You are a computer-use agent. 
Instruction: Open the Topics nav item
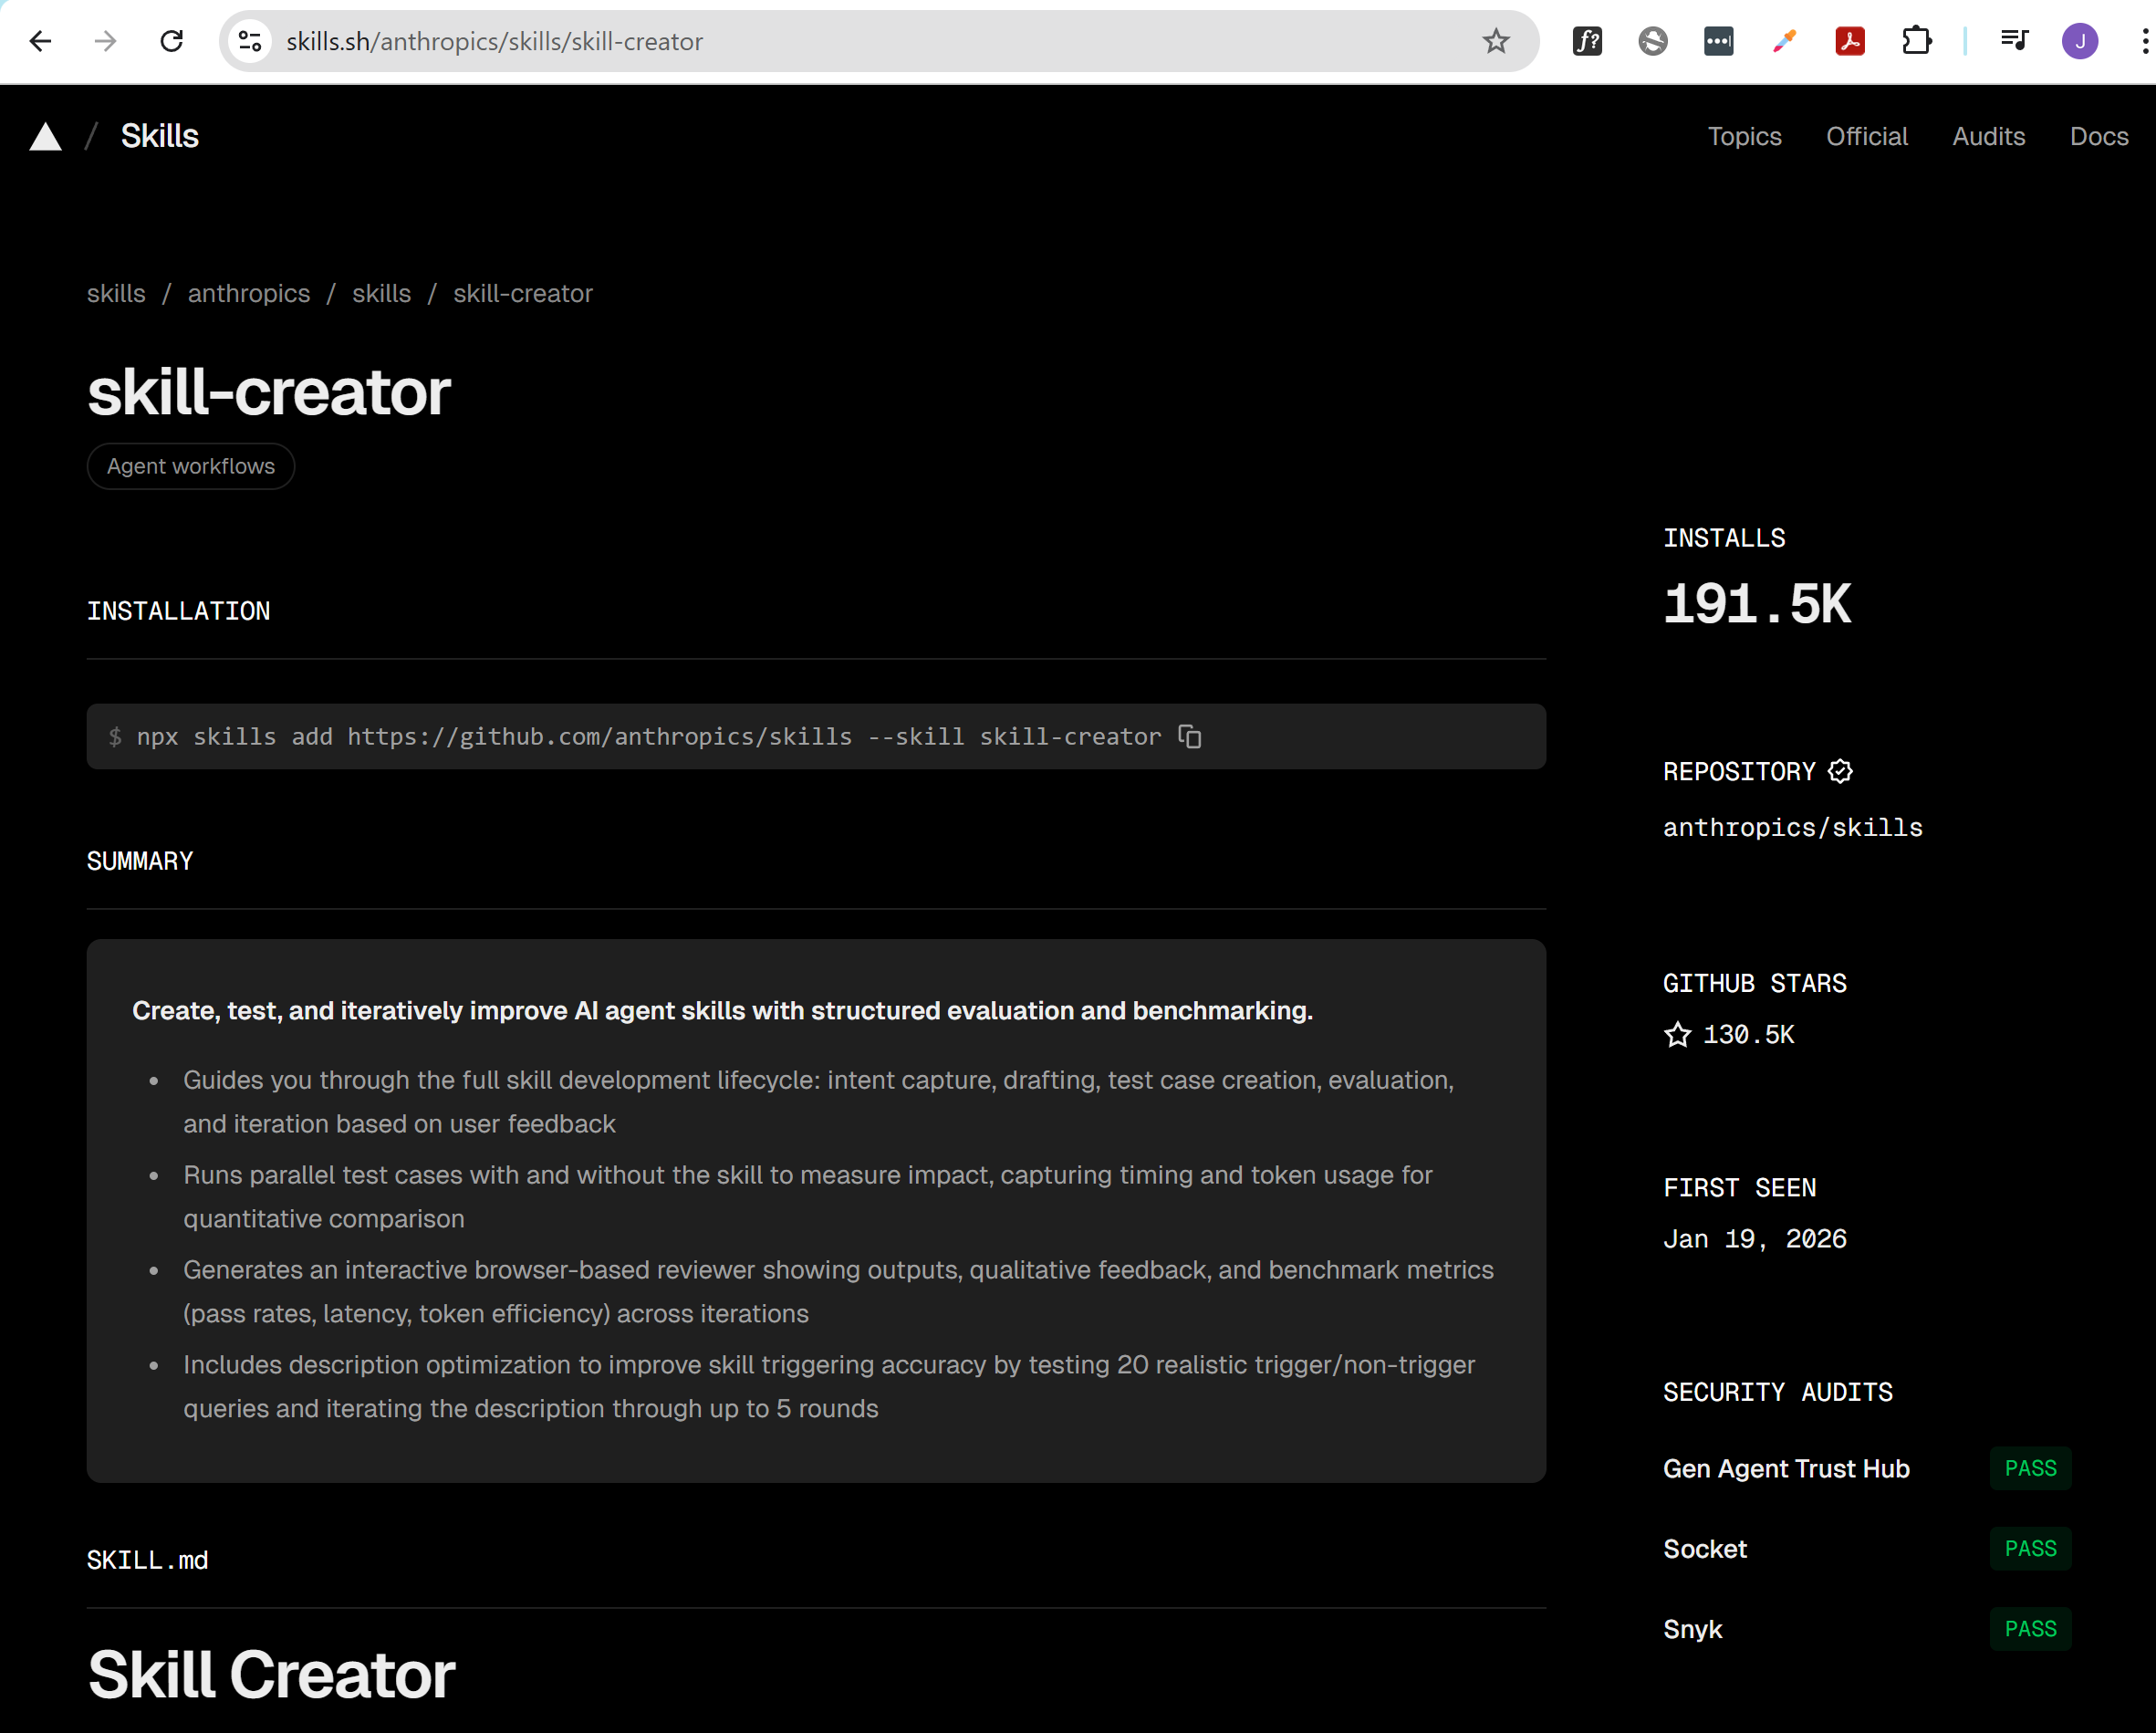coord(1744,137)
